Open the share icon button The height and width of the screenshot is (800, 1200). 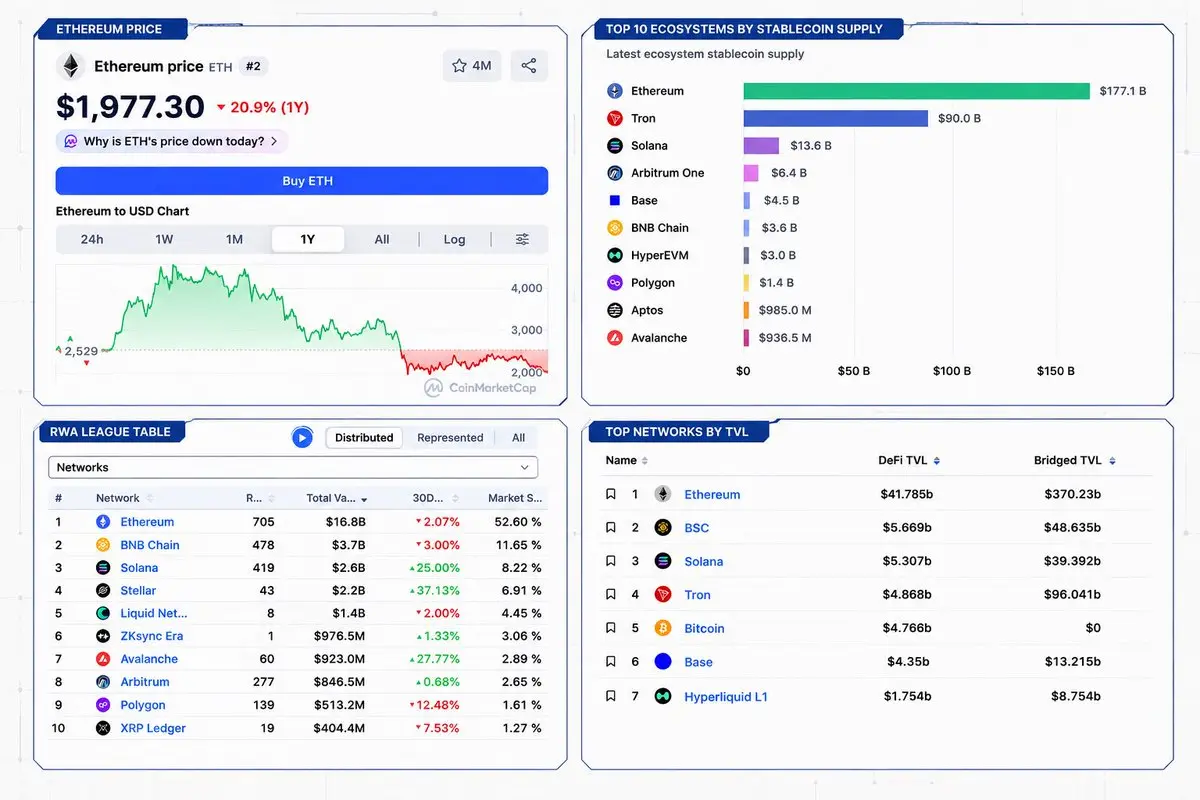point(529,66)
